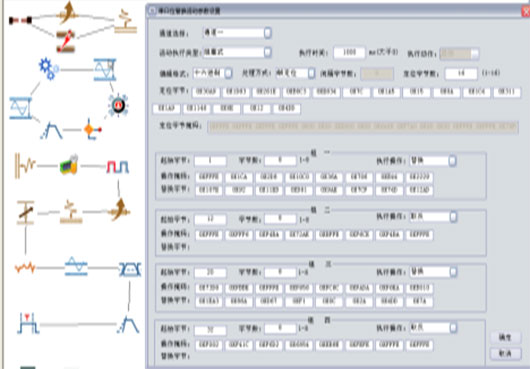This screenshot has height=369, width=530.
Task: Click the greyed-out interval byte count field
Action: coord(377,74)
